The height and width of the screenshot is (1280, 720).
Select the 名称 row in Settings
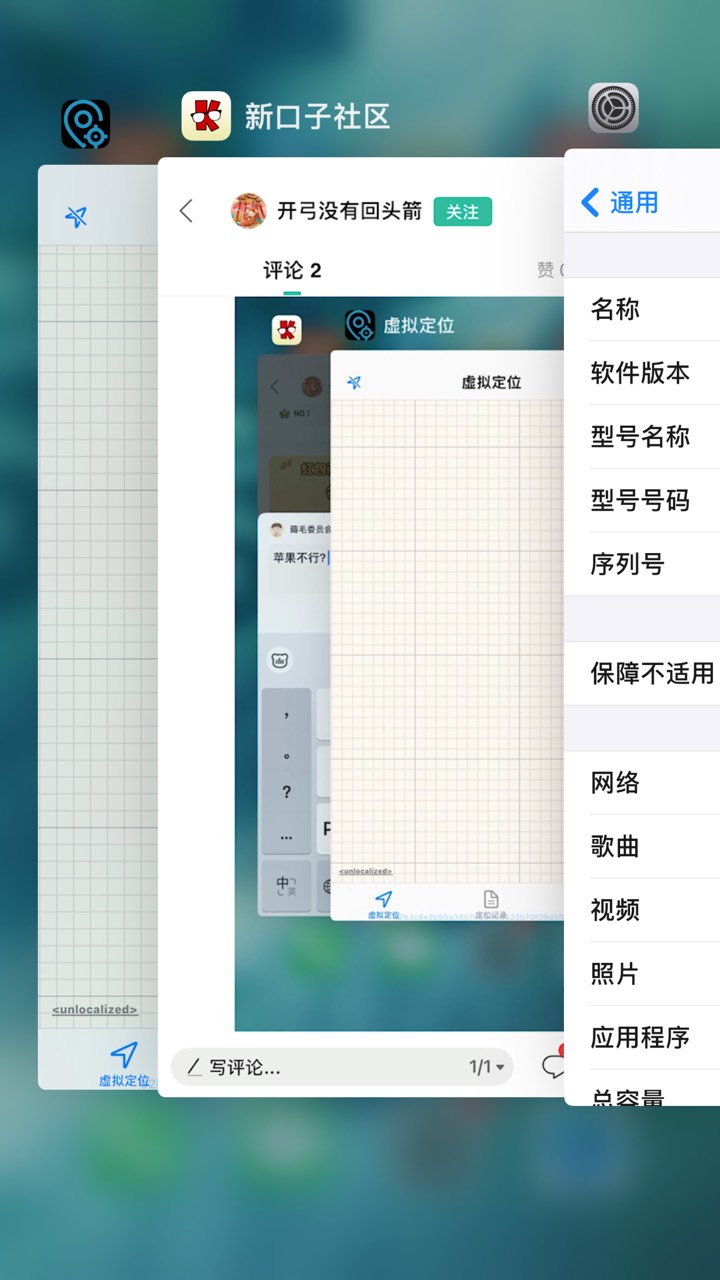coord(642,309)
